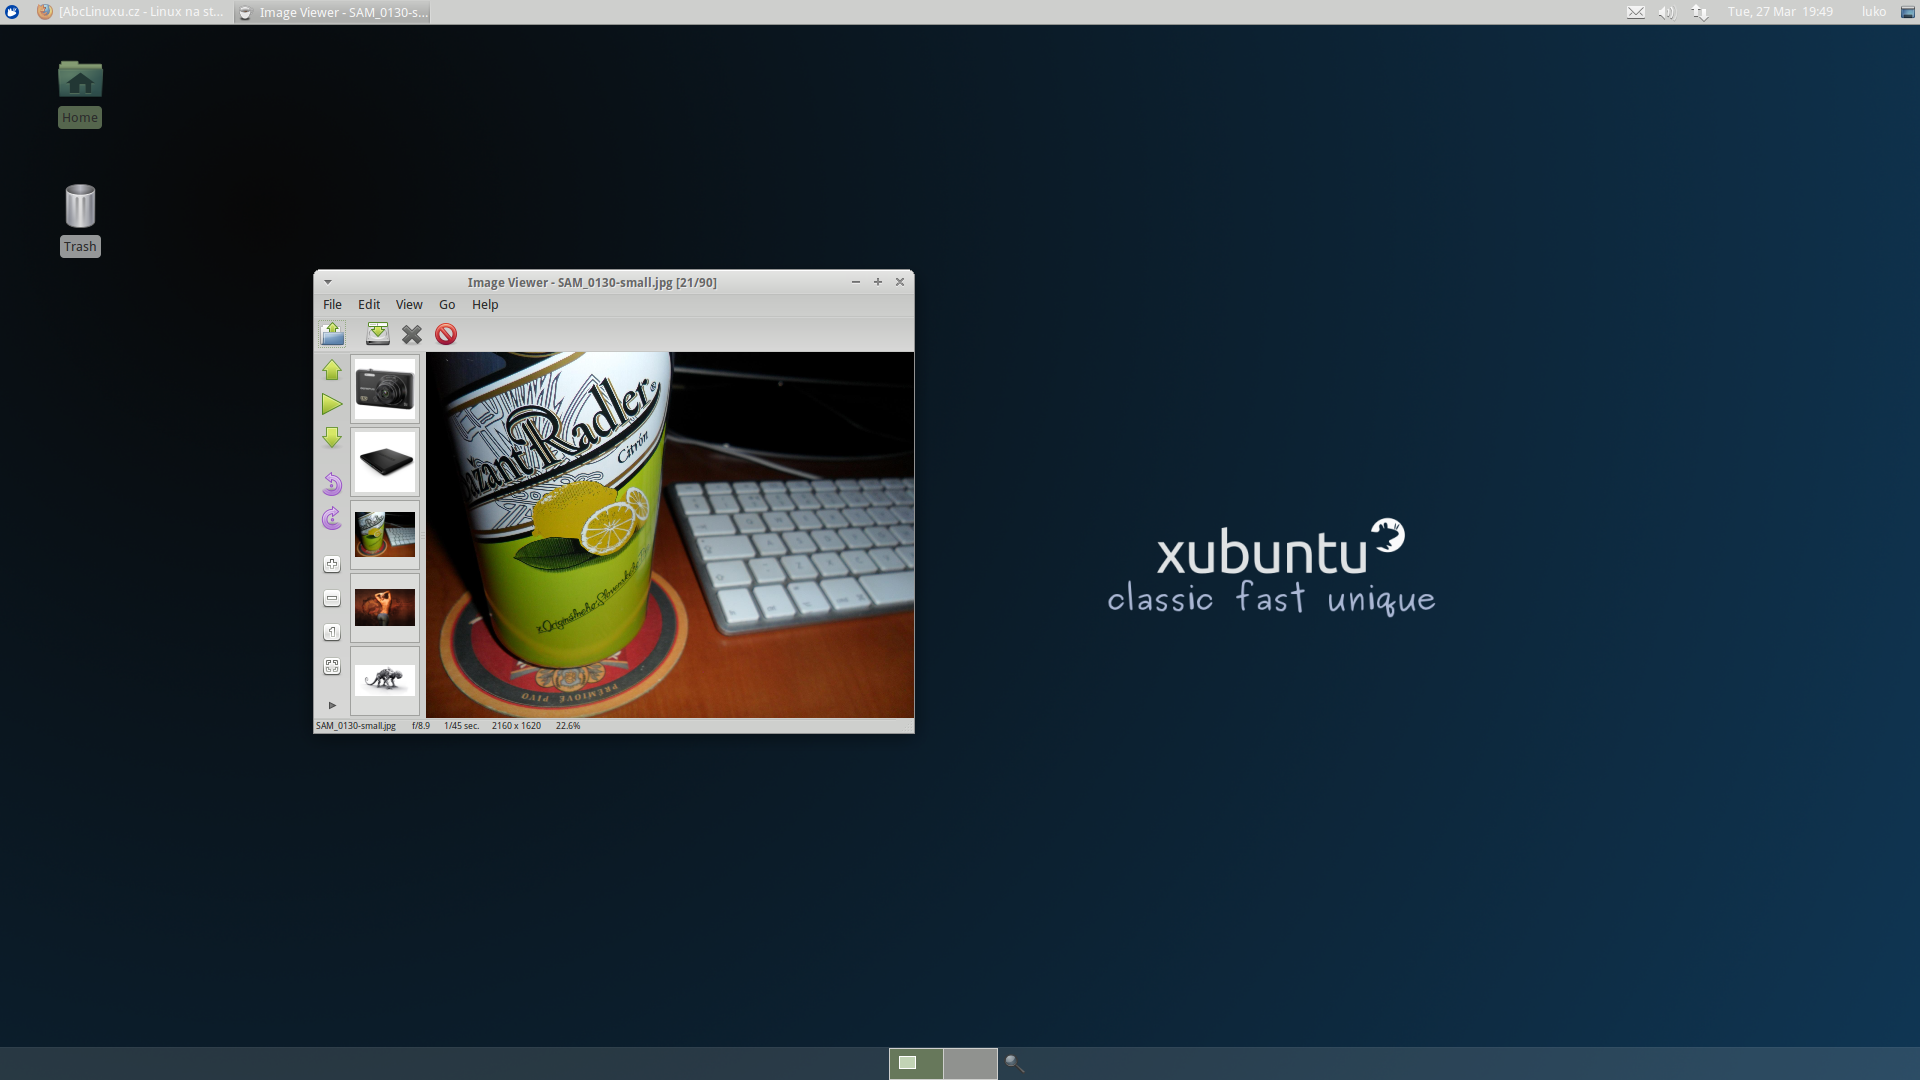Open the window menu arrow in title bar
Screen dimensions: 1920x1080
coord(328,282)
